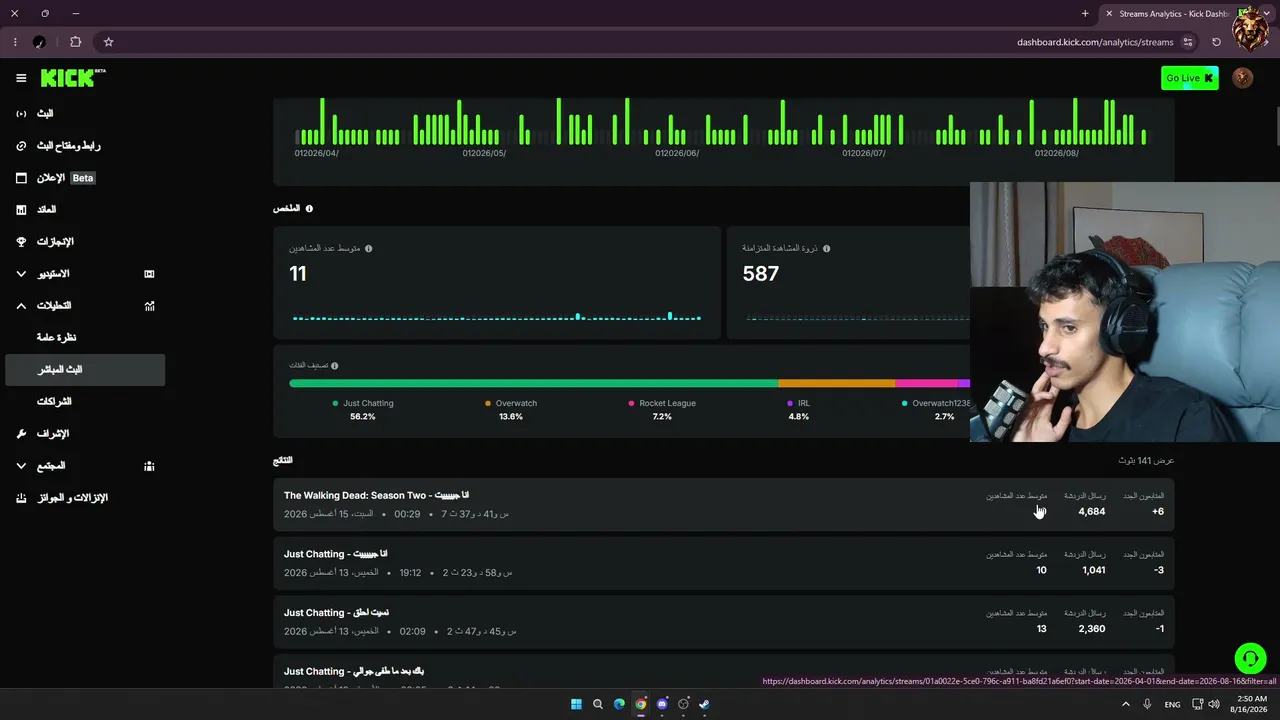Close the Streams Analytics tab

pos(1108,13)
